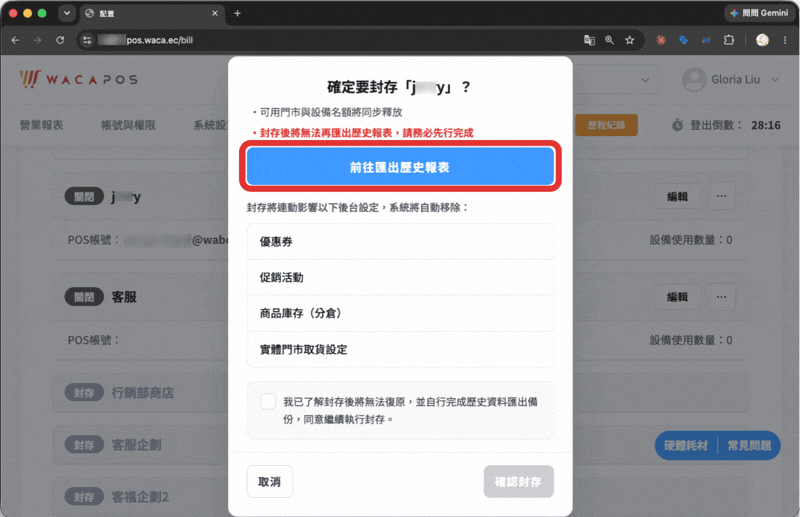Click the 硬體耗材 link
This screenshot has width=800, height=517.
686,446
